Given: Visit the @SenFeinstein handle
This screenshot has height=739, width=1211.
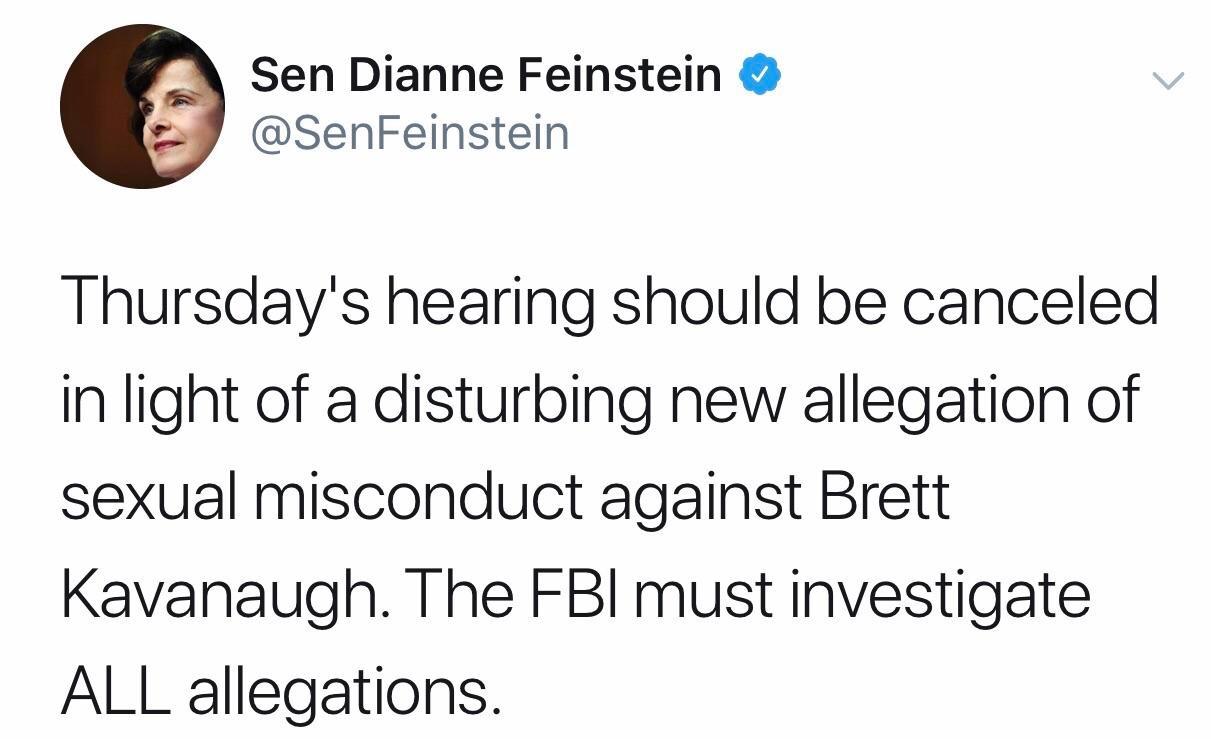Looking at the screenshot, I should pos(410,134).
